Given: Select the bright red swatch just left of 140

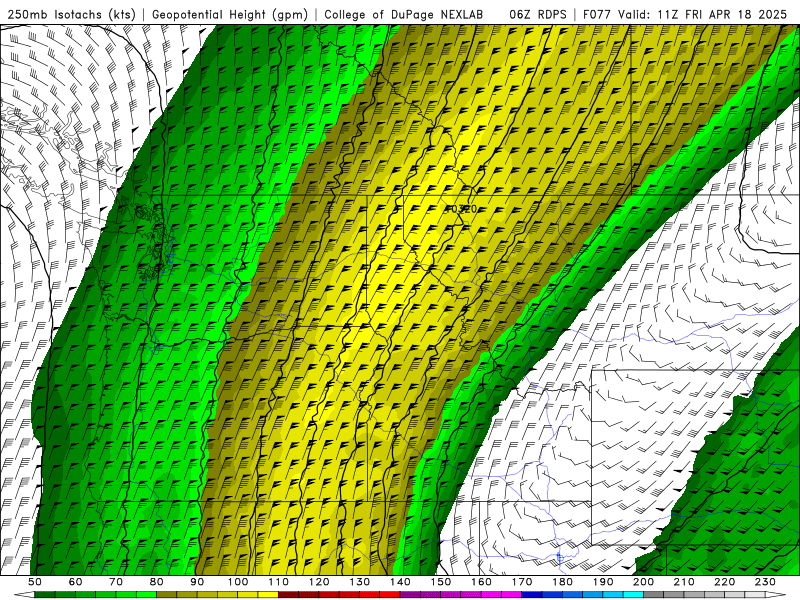Looking at the screenshot, I should click(390, 595).
